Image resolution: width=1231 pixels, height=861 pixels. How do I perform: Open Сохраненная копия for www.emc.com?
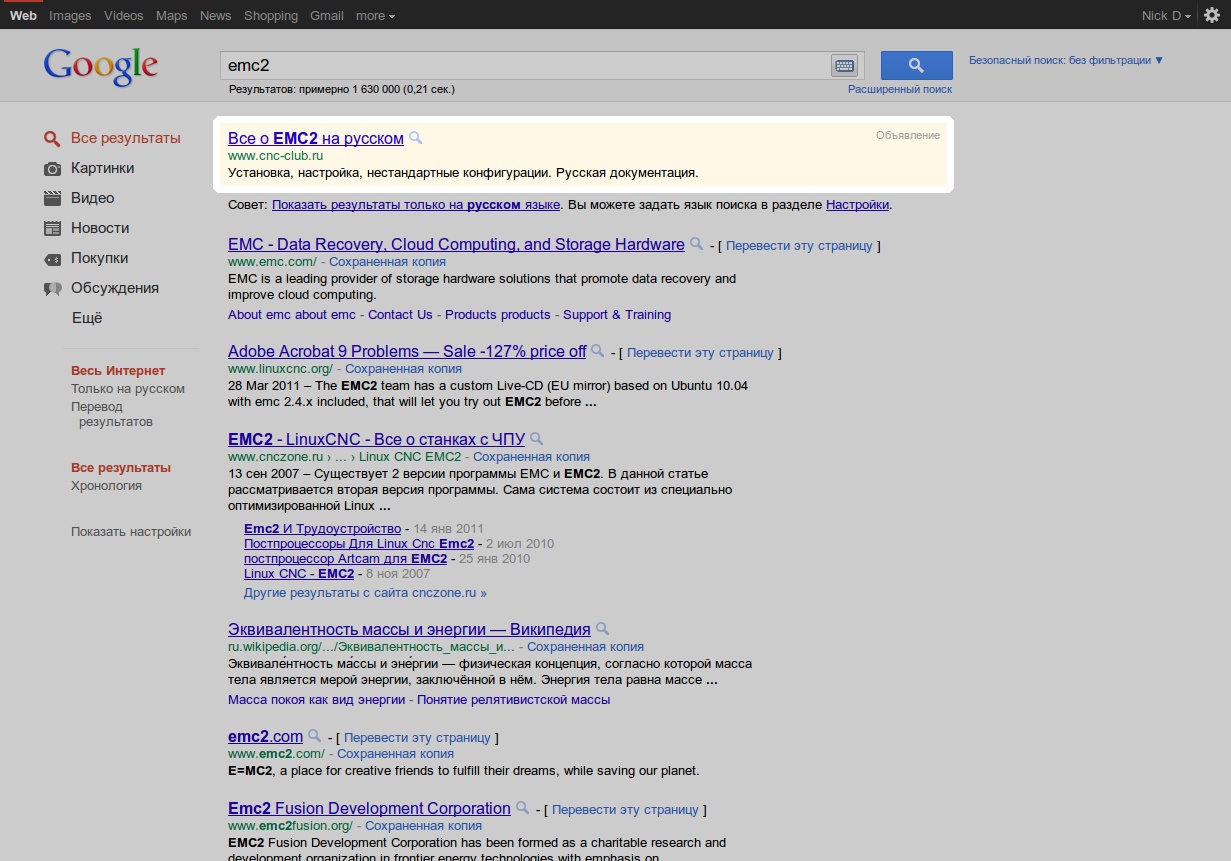tap(388, 262)
